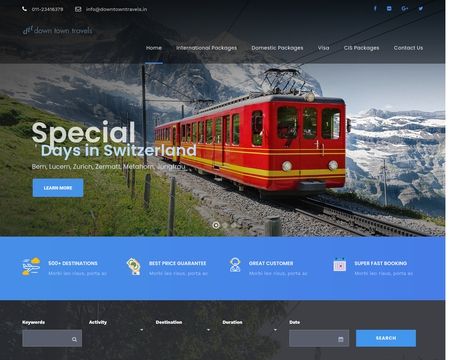Click the email envelope icon
Screen dimensions: 450x360
click(x=78, y=9)
